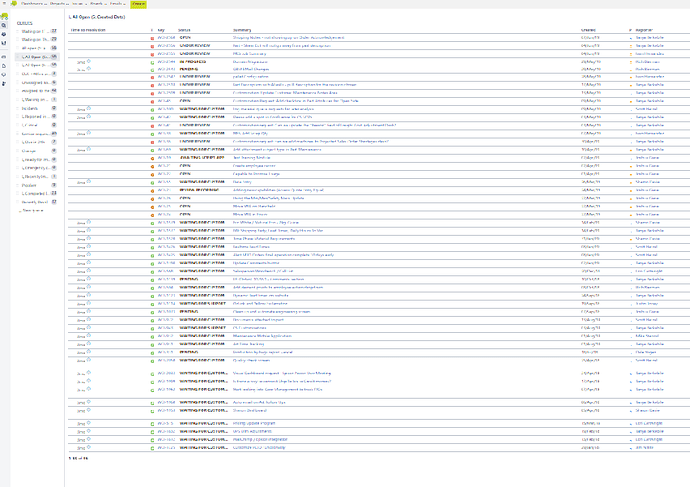
Task: Click the yellow Create button
Action: click(x=138, y=4)
